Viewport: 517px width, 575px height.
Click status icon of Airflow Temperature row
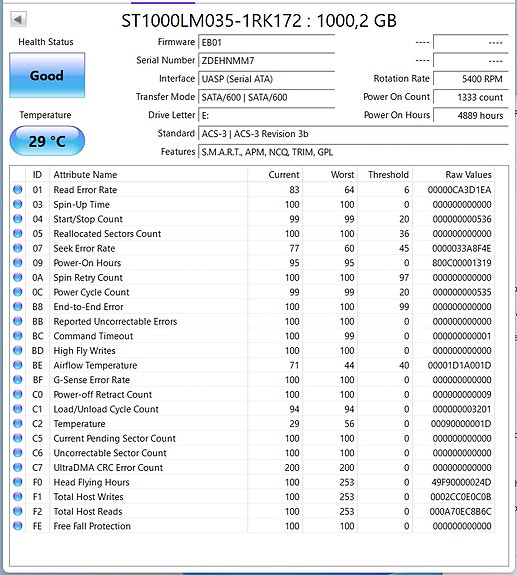[x=18, y=365]
